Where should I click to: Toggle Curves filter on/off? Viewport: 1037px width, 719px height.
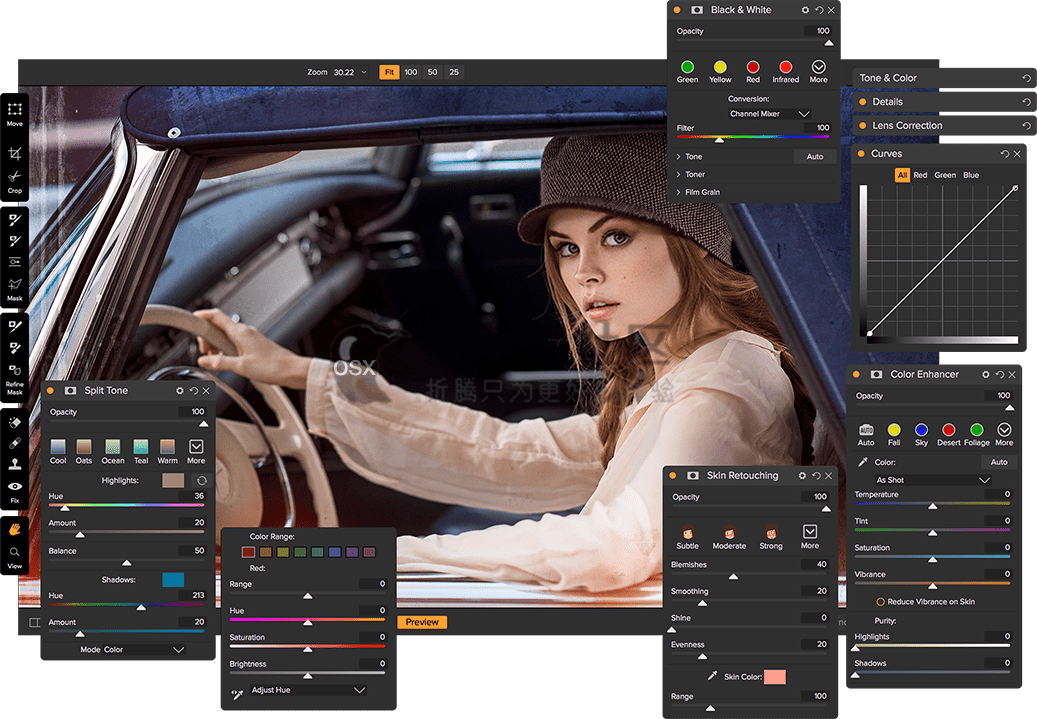[x=862, y=153]
